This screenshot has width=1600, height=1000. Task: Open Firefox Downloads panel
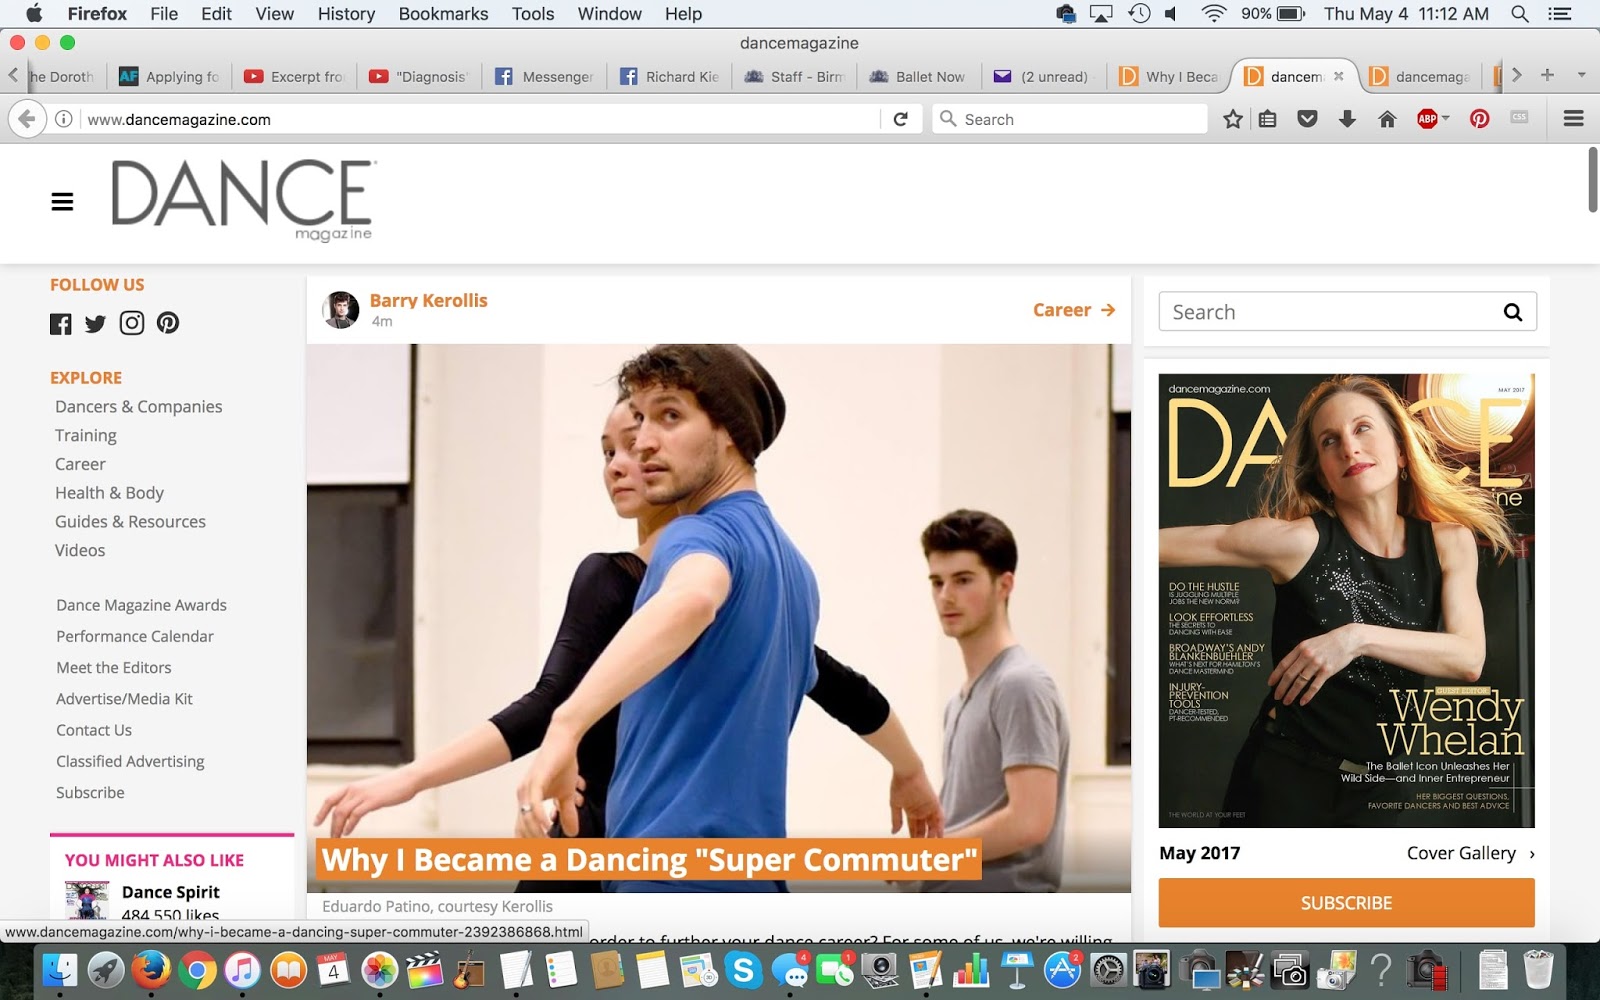click(x=1347, y=118)
